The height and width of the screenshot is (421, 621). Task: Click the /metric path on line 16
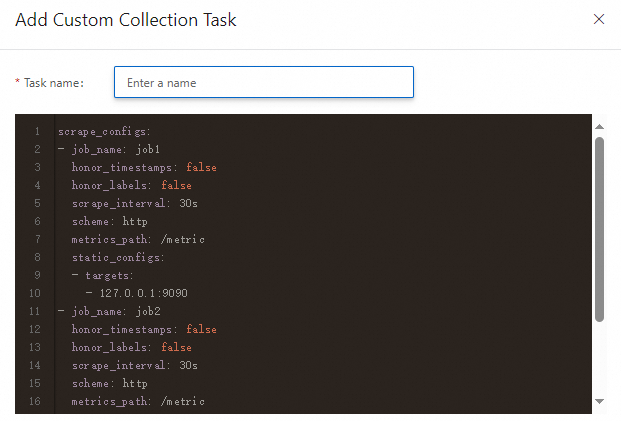(183, 401)
